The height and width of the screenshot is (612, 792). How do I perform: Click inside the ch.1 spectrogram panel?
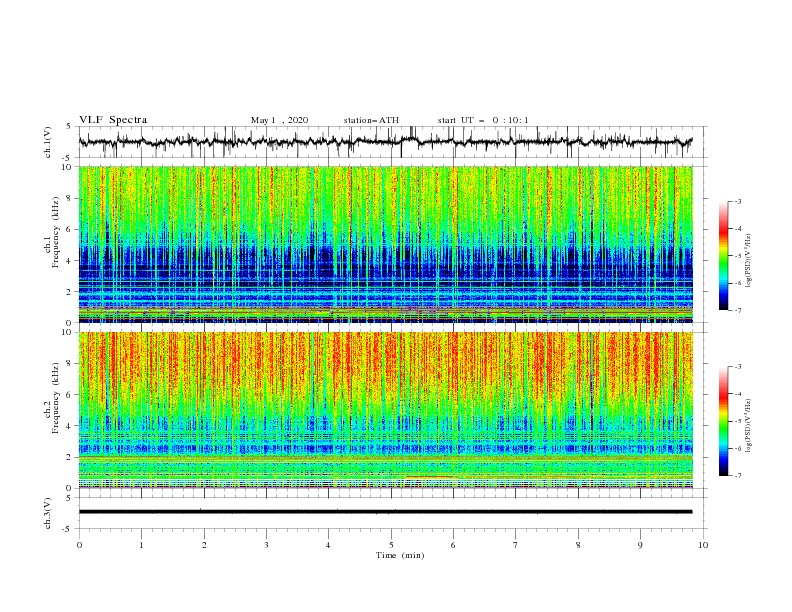[x=385, y=244]
